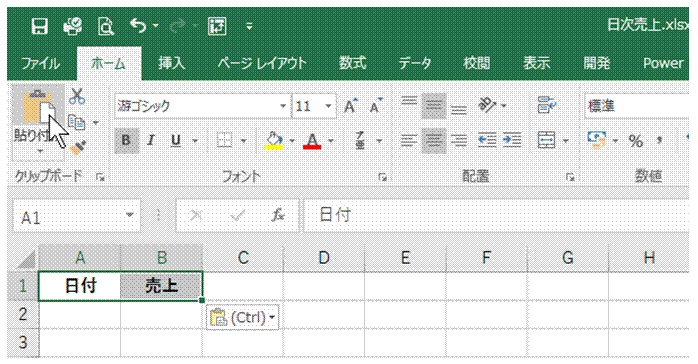Select the Format Painter brush icon
This screenshot has width=698, height=364.
[x=78, y=148]
